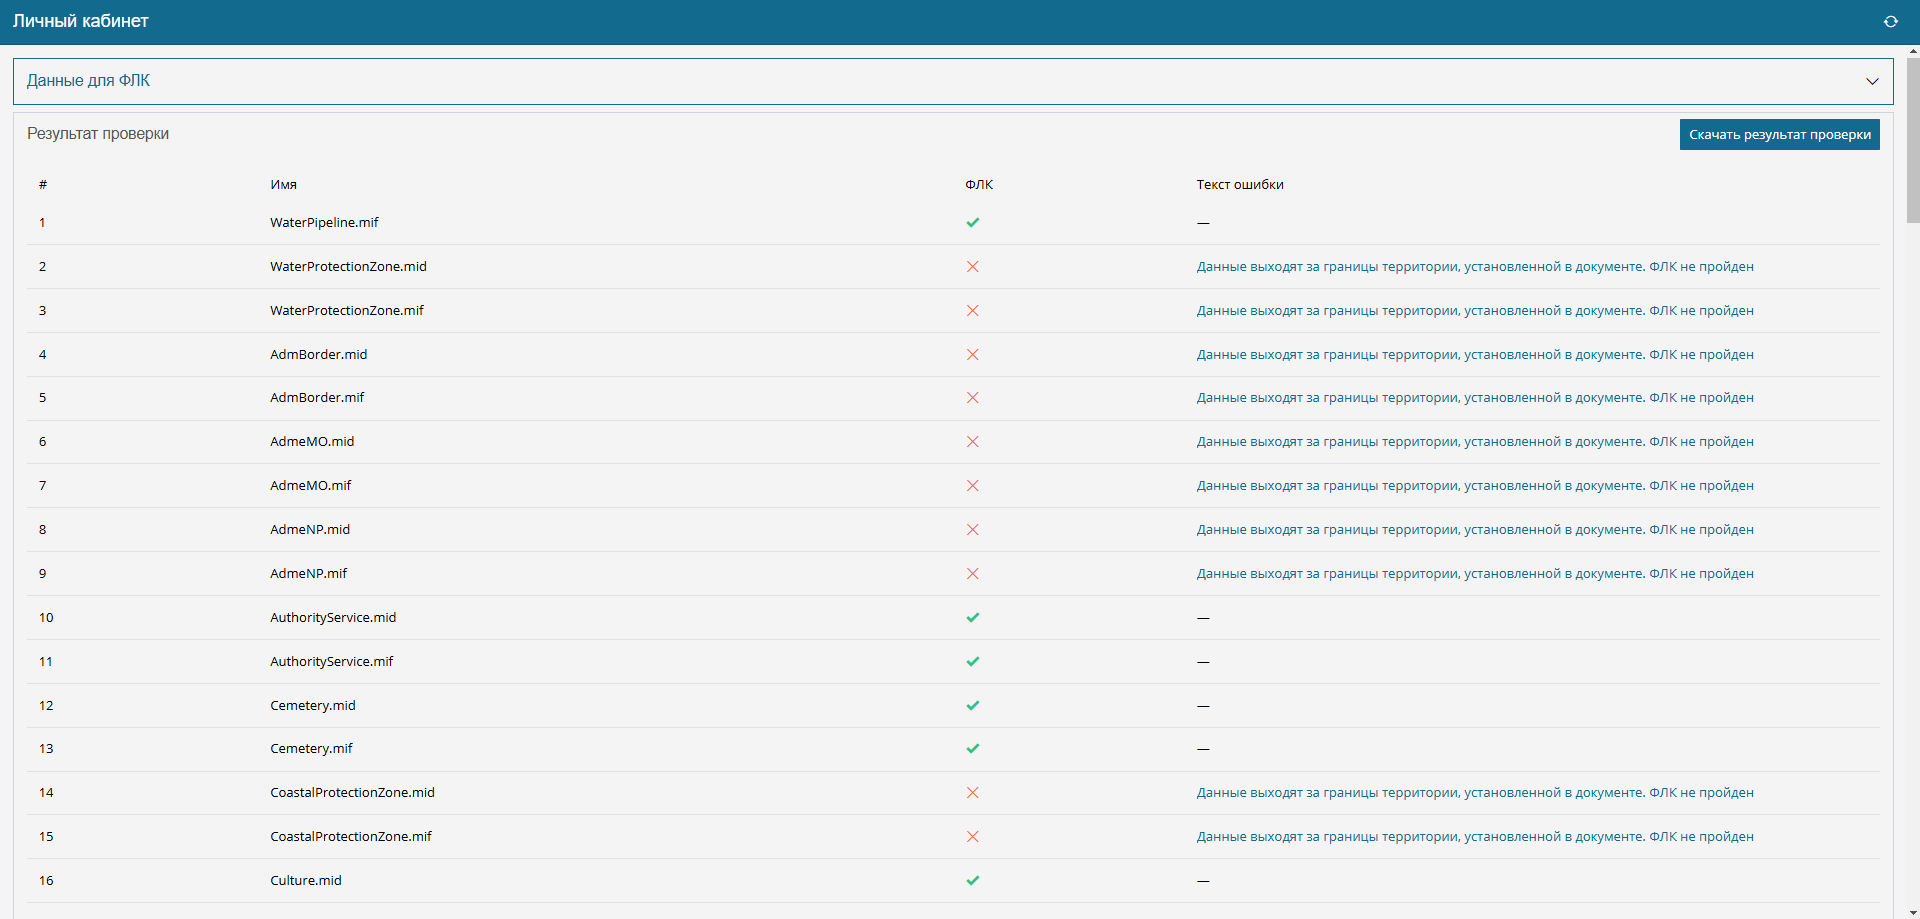Click error text for CoastalProtectionZone.mid
Screen dimensions: 1920x919
(x=1474, y=793)
